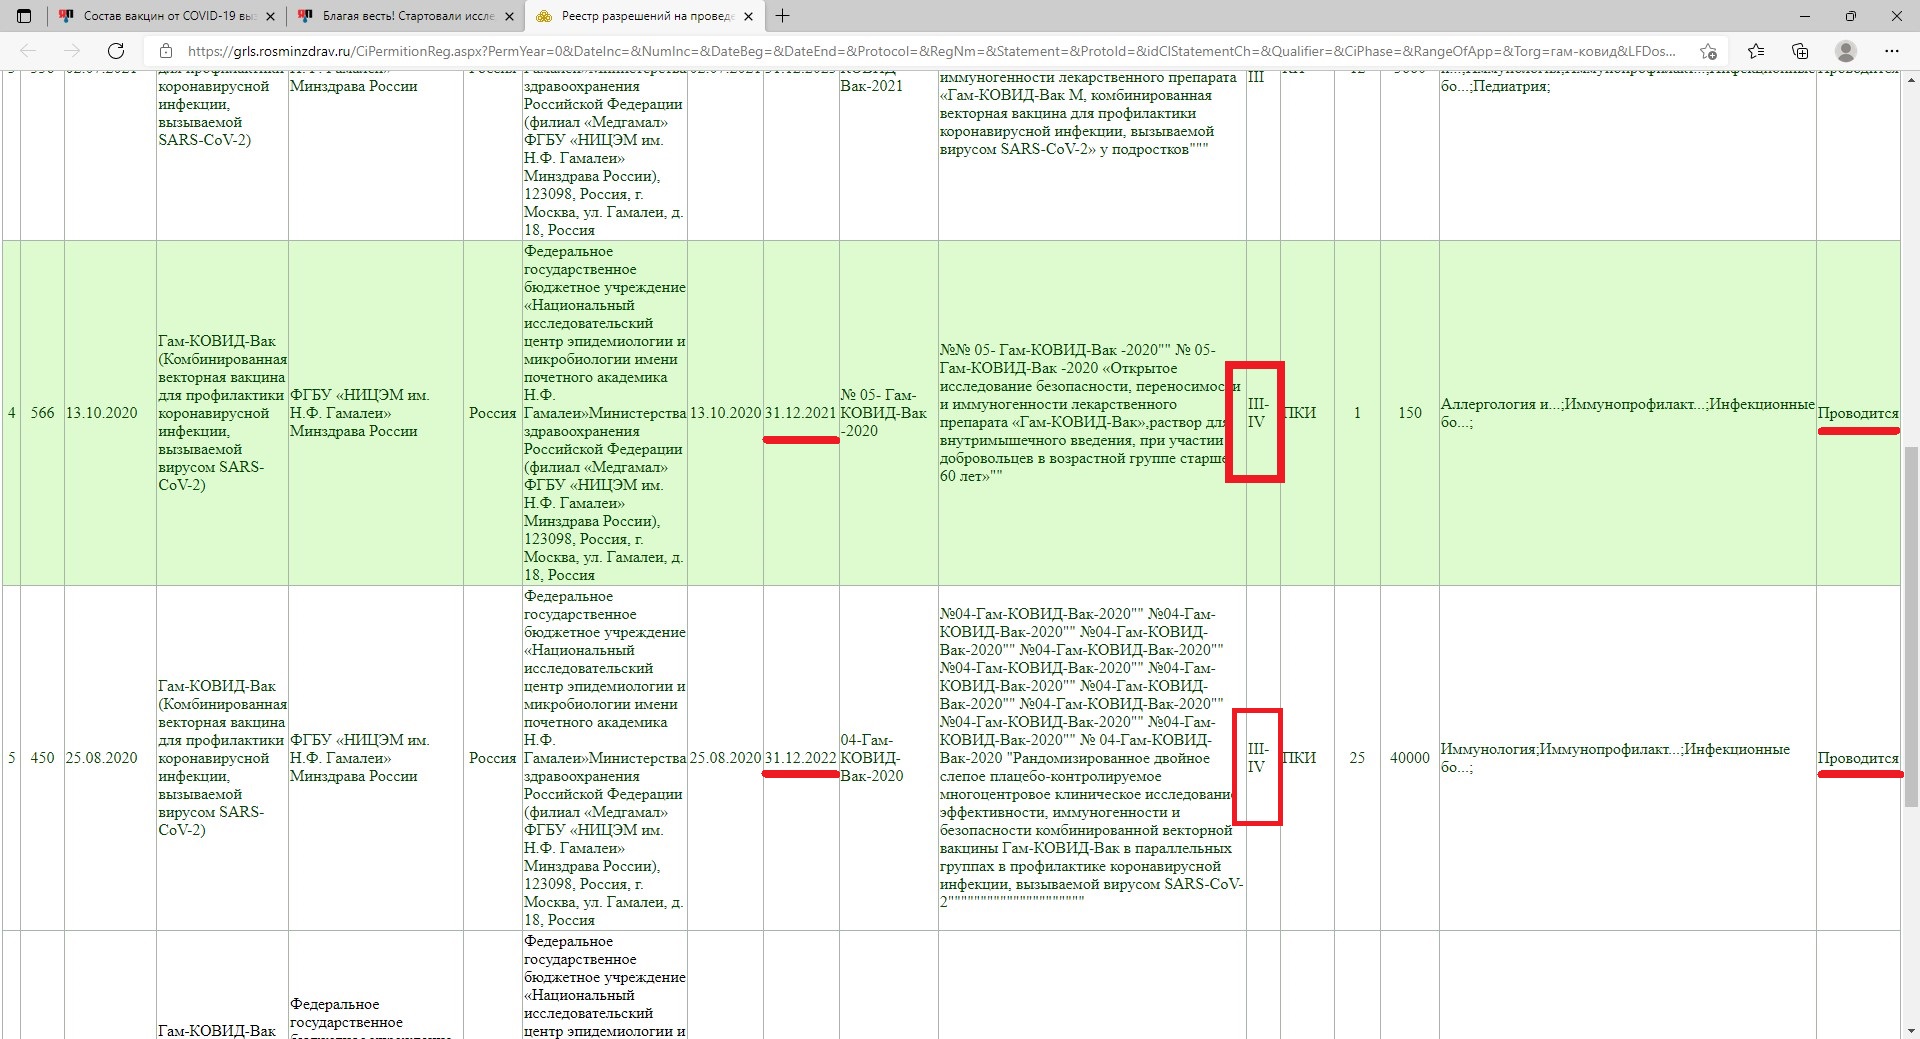This screenshot has height=1039, width=1920.
Task: Click 'Россия' country cell in row 5
Action: [493, 758]
